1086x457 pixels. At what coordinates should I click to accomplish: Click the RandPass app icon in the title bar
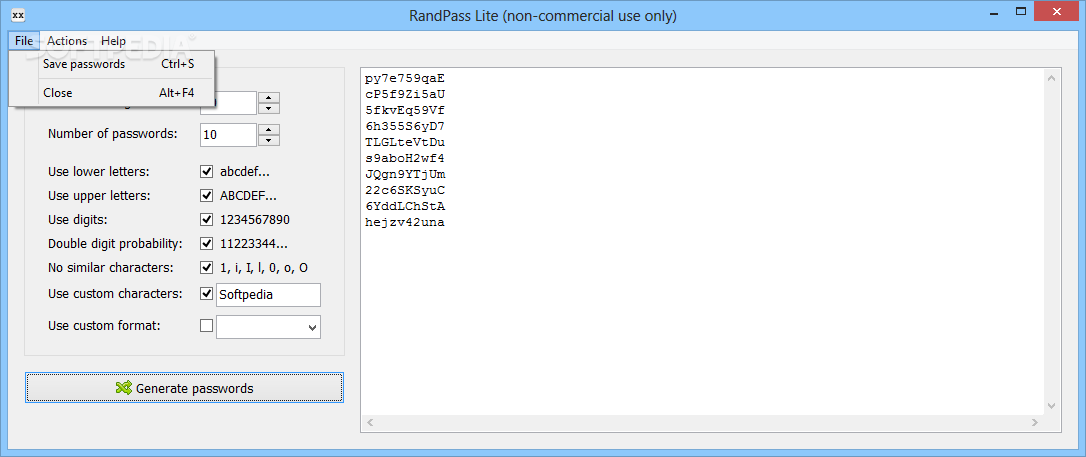(x=19, y=15)
